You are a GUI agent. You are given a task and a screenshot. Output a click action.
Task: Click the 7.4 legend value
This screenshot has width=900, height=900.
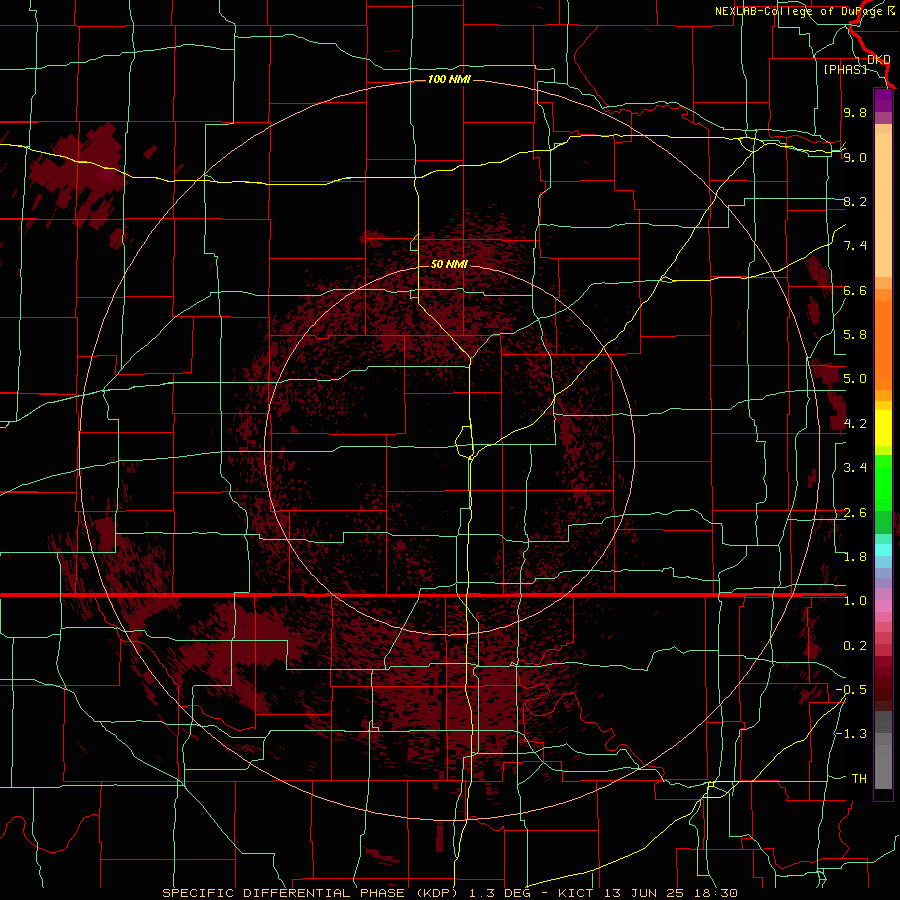pos(855,246)
